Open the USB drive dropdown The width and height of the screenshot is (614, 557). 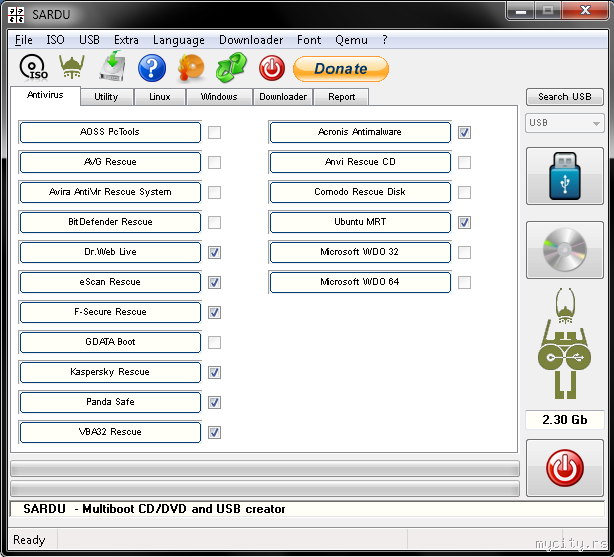click(565, 123)
